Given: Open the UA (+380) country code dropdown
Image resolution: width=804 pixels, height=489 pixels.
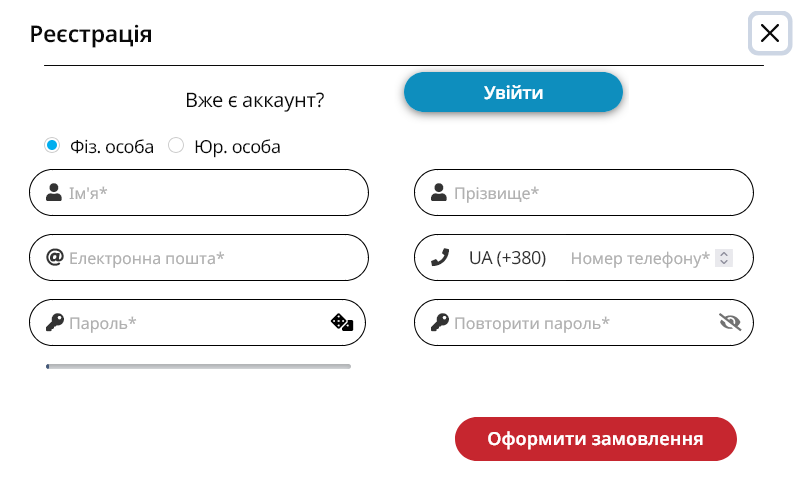Looking at the screenshot, I should pyautogui.click(x=507, y=258).
